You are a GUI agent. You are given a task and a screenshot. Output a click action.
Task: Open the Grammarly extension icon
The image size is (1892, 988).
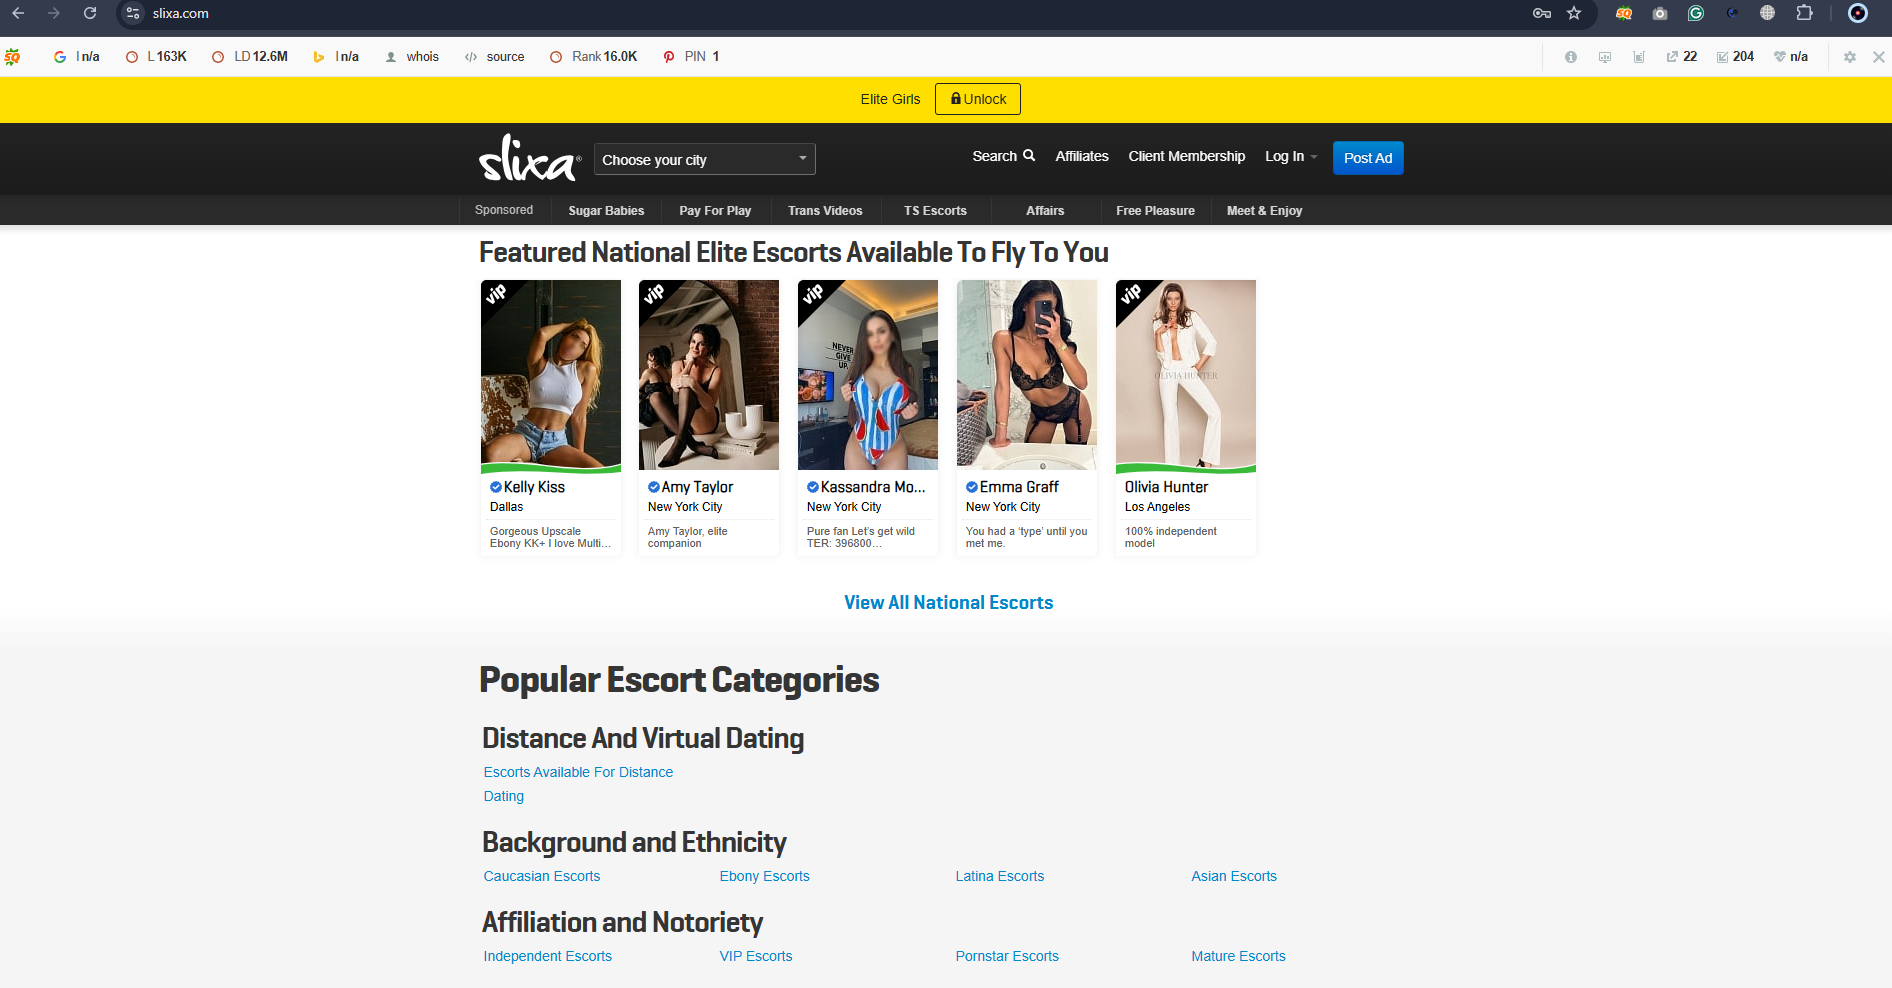(x=1696, y=14)
